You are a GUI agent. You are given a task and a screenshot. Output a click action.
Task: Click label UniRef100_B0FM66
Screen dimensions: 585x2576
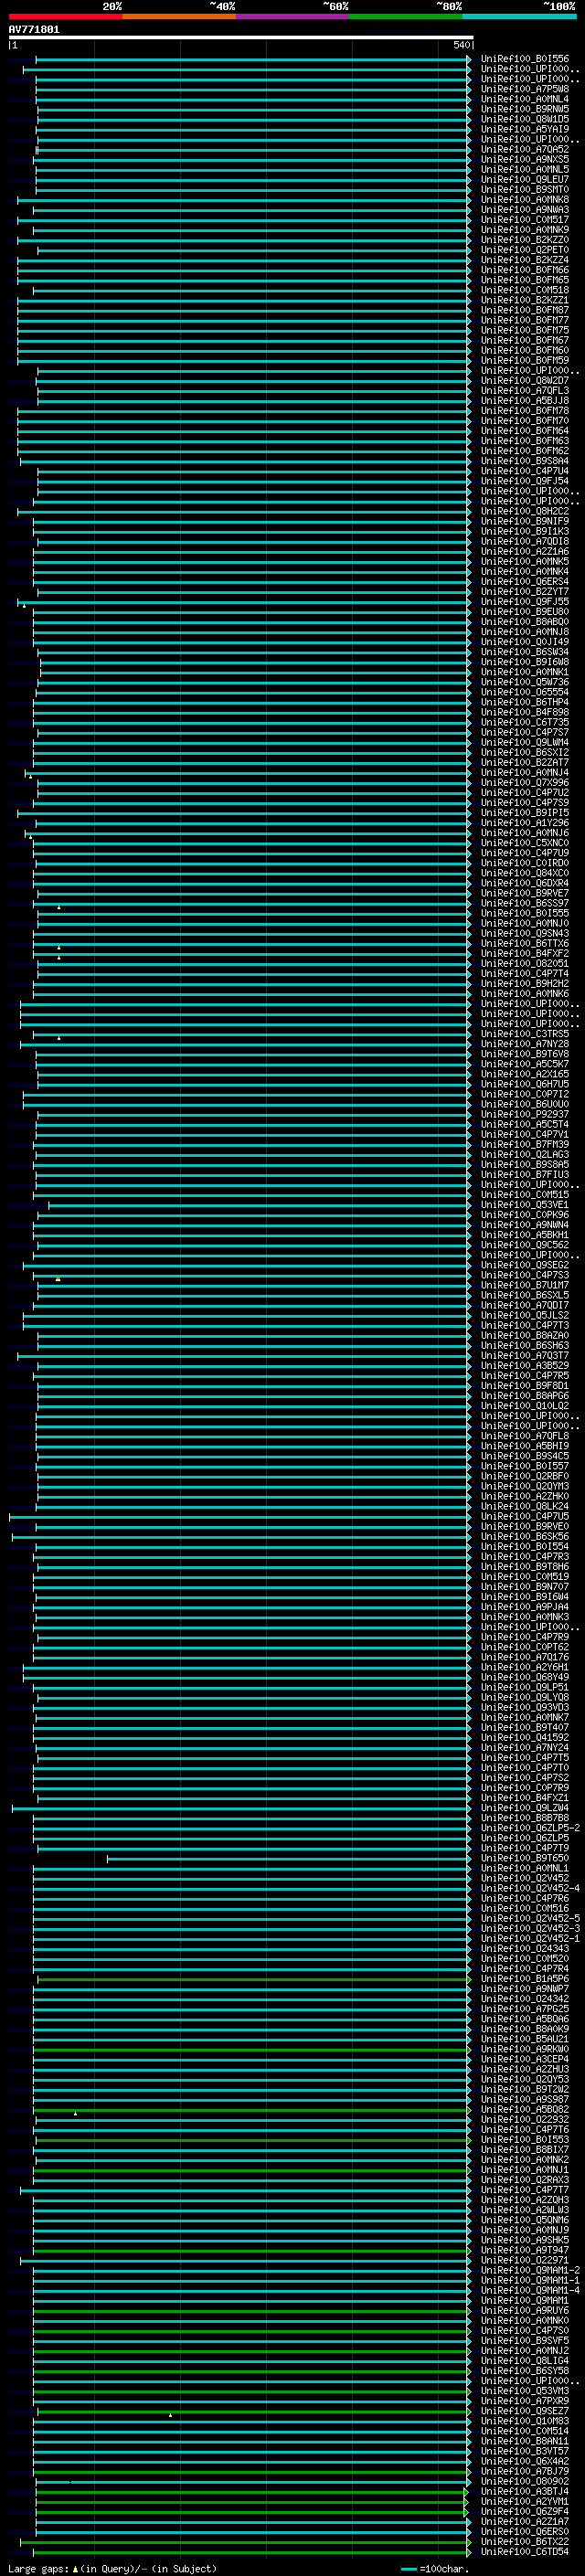point(524,270)
